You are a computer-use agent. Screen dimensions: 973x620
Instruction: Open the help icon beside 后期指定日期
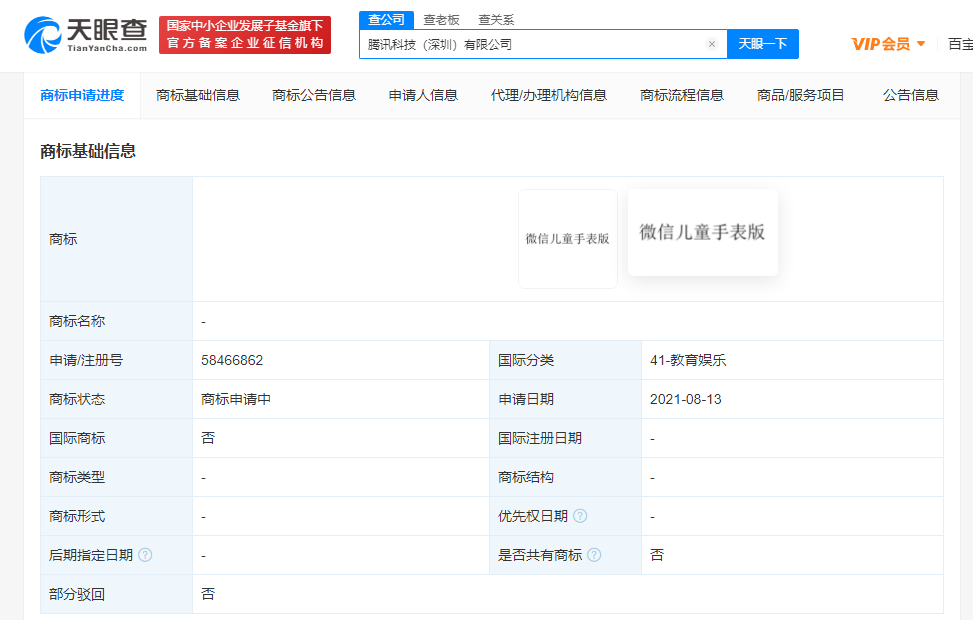[x=145, y=555]
